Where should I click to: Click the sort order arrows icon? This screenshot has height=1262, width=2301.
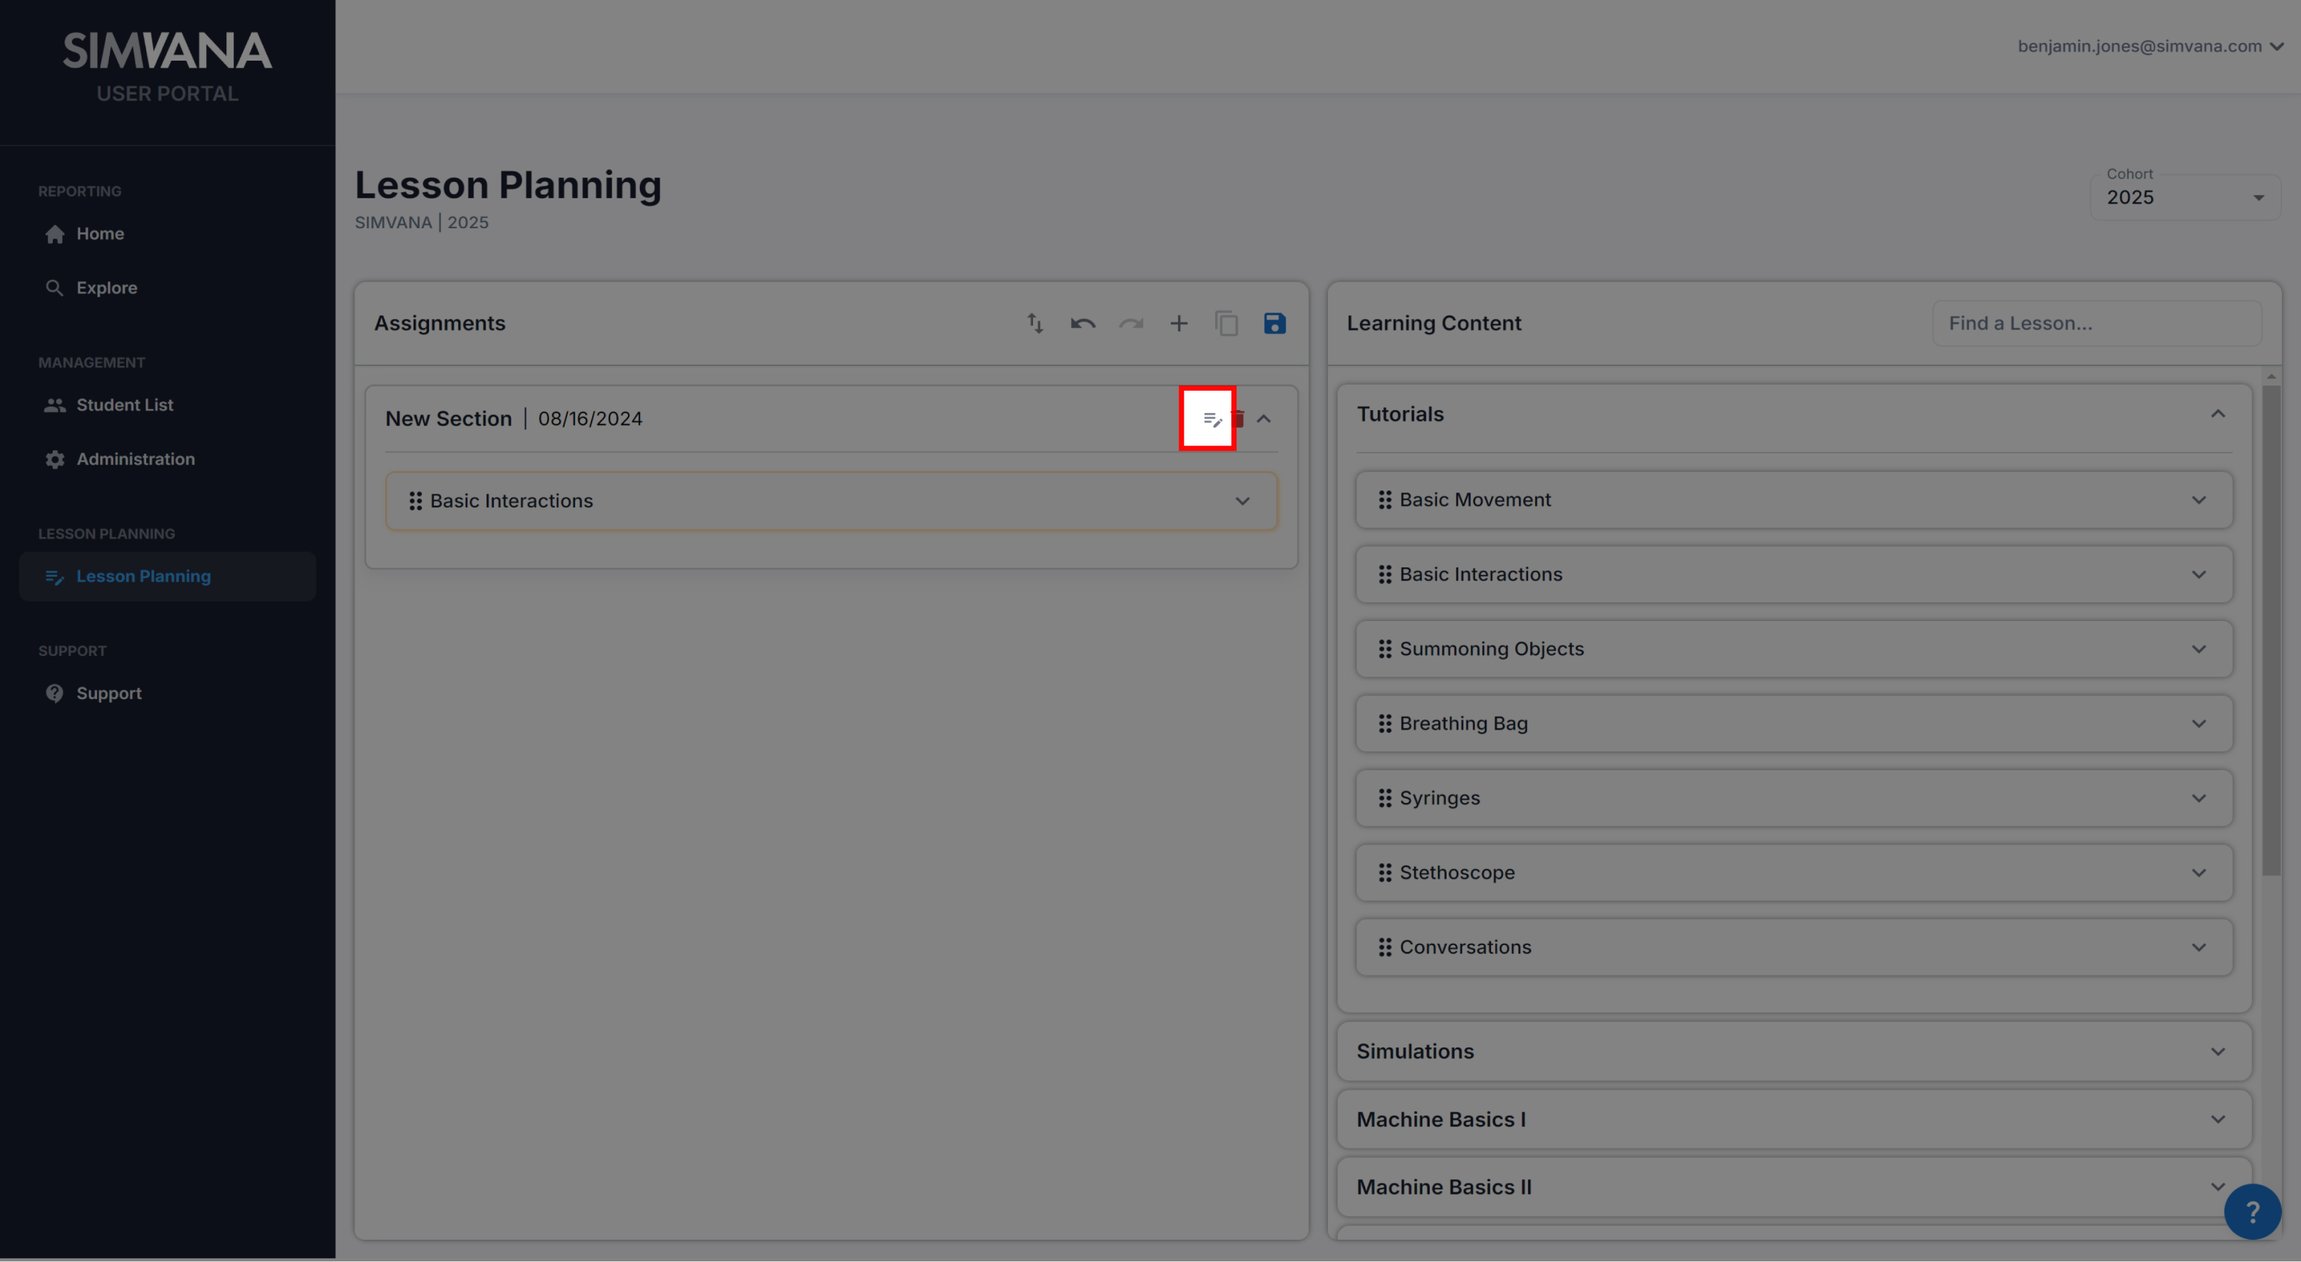(x=1035, y=323)
